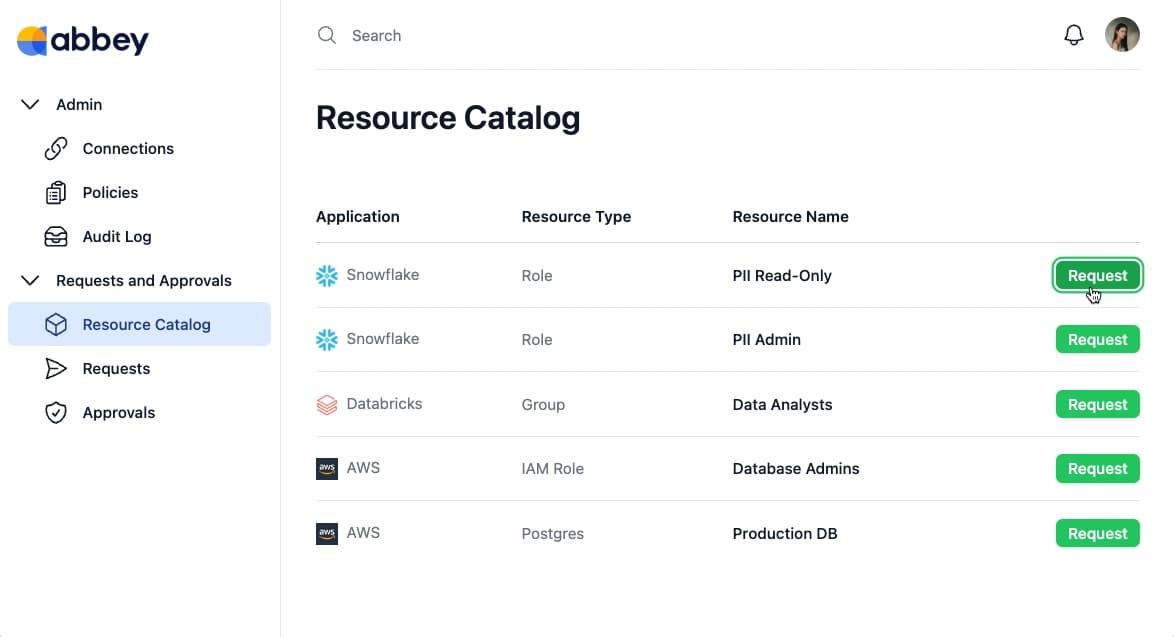
Task: Click the Snowflake icon on PII Read-Only row
Action: [326, 274]
